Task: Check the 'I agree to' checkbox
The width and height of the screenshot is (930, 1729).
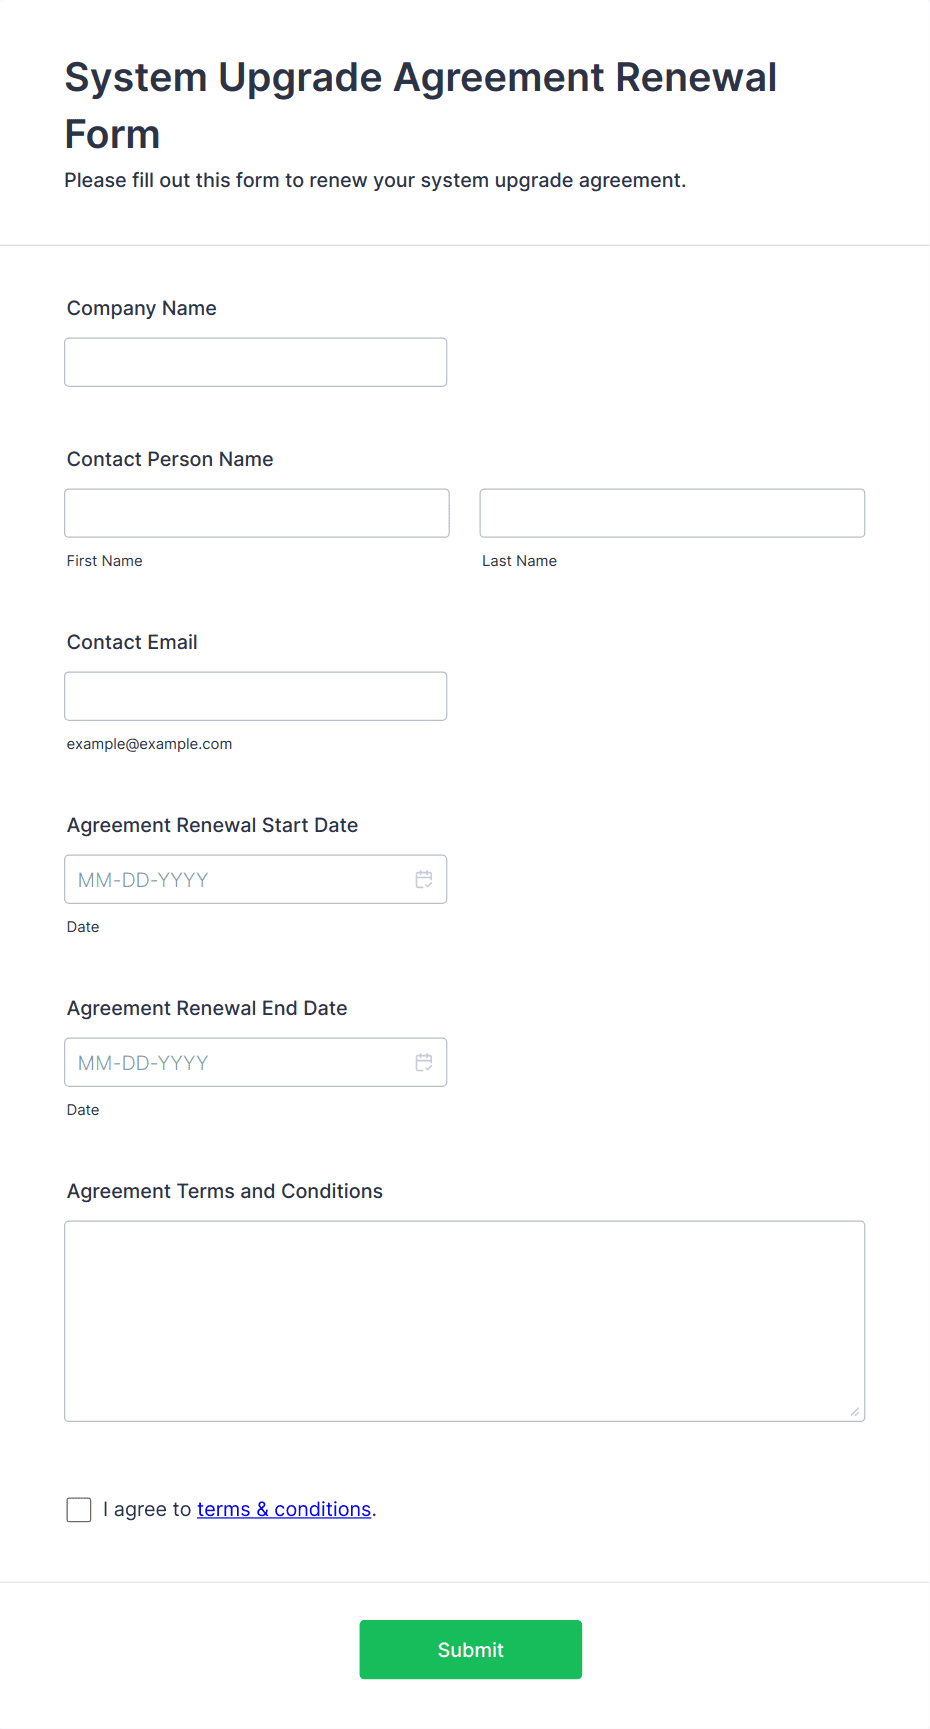Action: pos(79,1510)
